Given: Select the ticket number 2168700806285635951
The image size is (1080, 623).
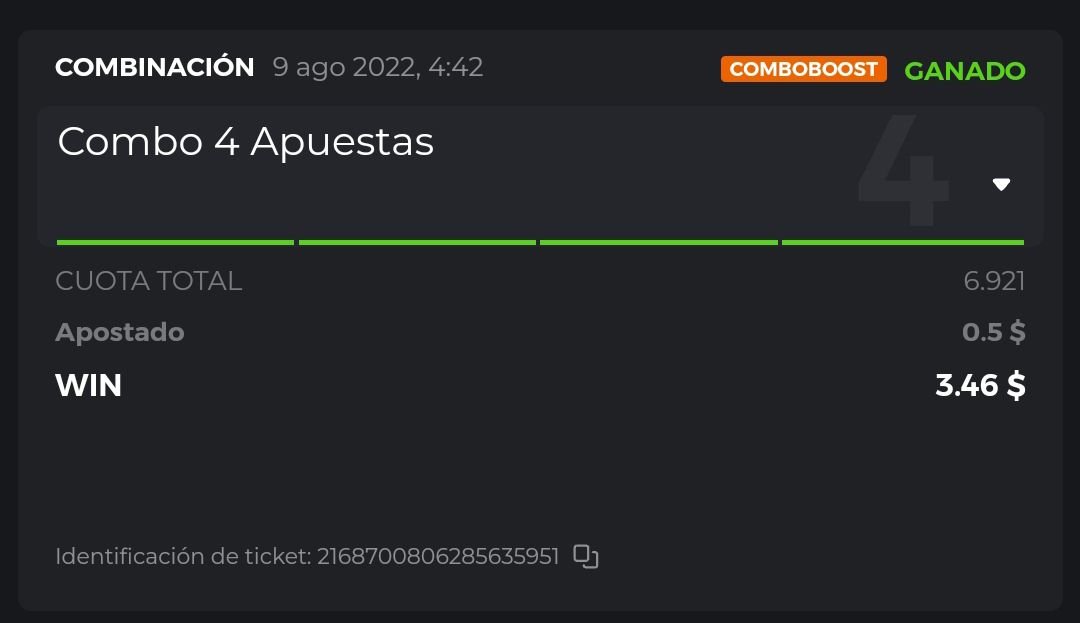Looking at the screenshot, I should tap(438, 557).
